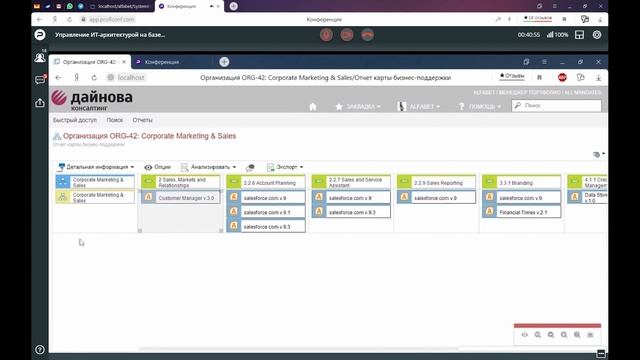
Task: Click third magnifier icon in zoom panel
Action: pos(564,335)
